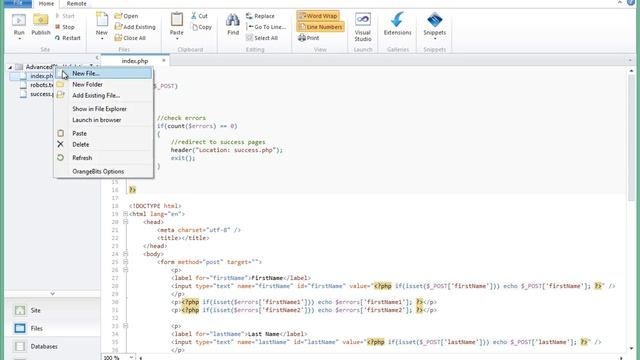Collapse the Advanced site root node
The width and height of the screenshot is (640, 360).
[x=10, y=67]
